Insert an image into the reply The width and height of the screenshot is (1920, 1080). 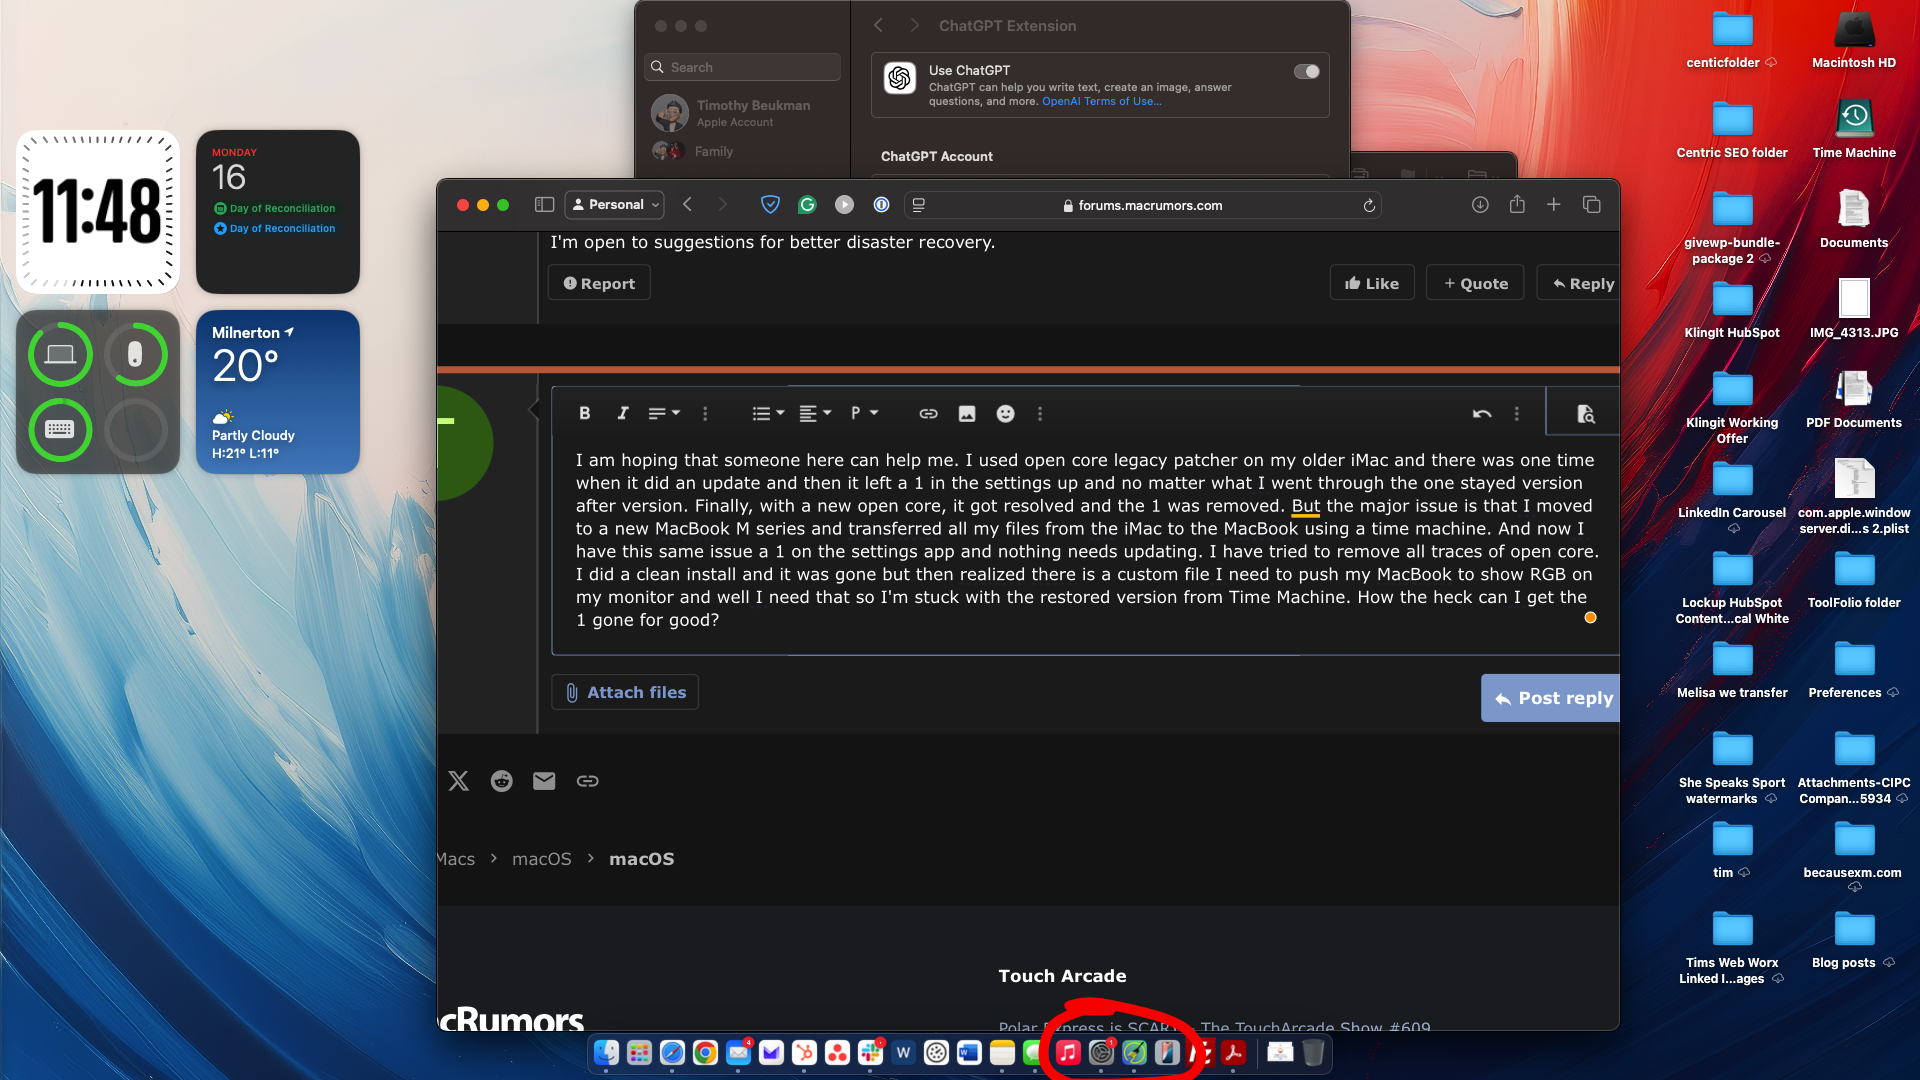click(x=967, y=413)
